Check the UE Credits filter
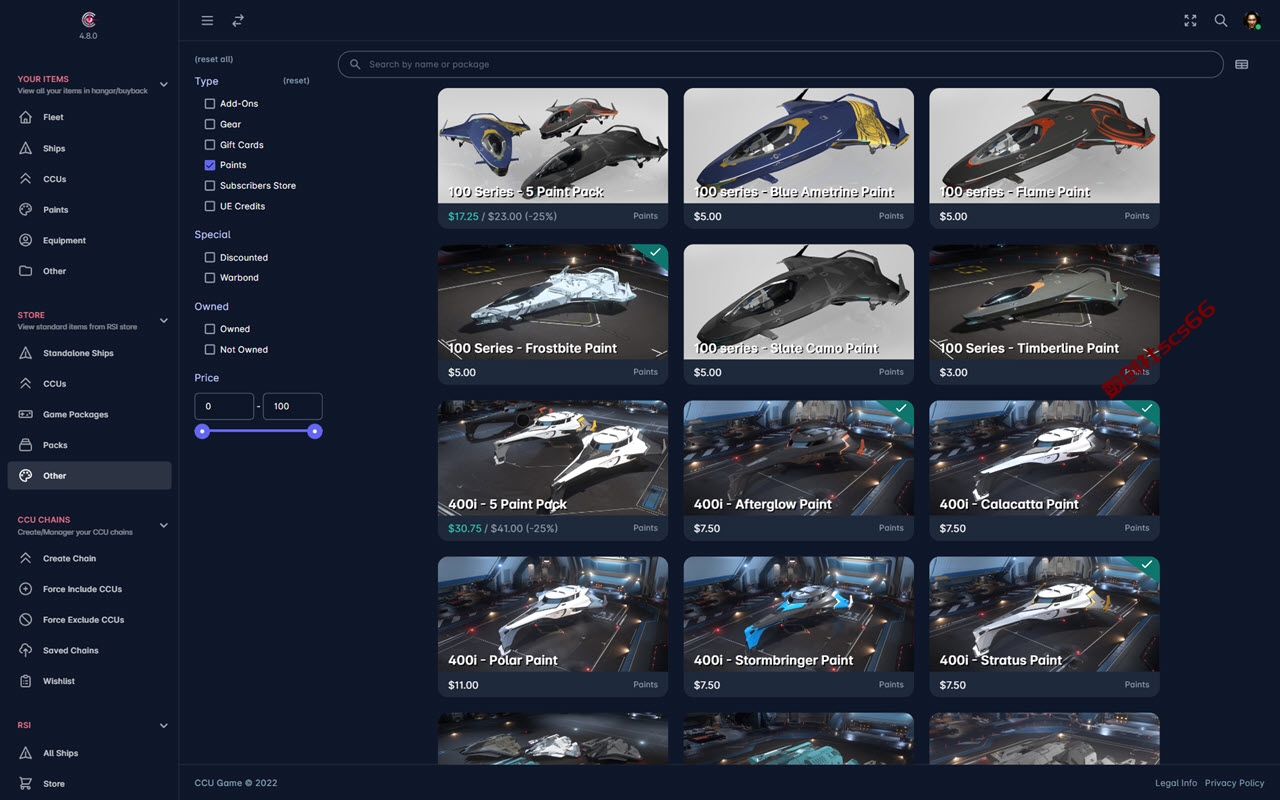Image resolution: width=1280 pixels, height=800 pixels. pos(210,206)
